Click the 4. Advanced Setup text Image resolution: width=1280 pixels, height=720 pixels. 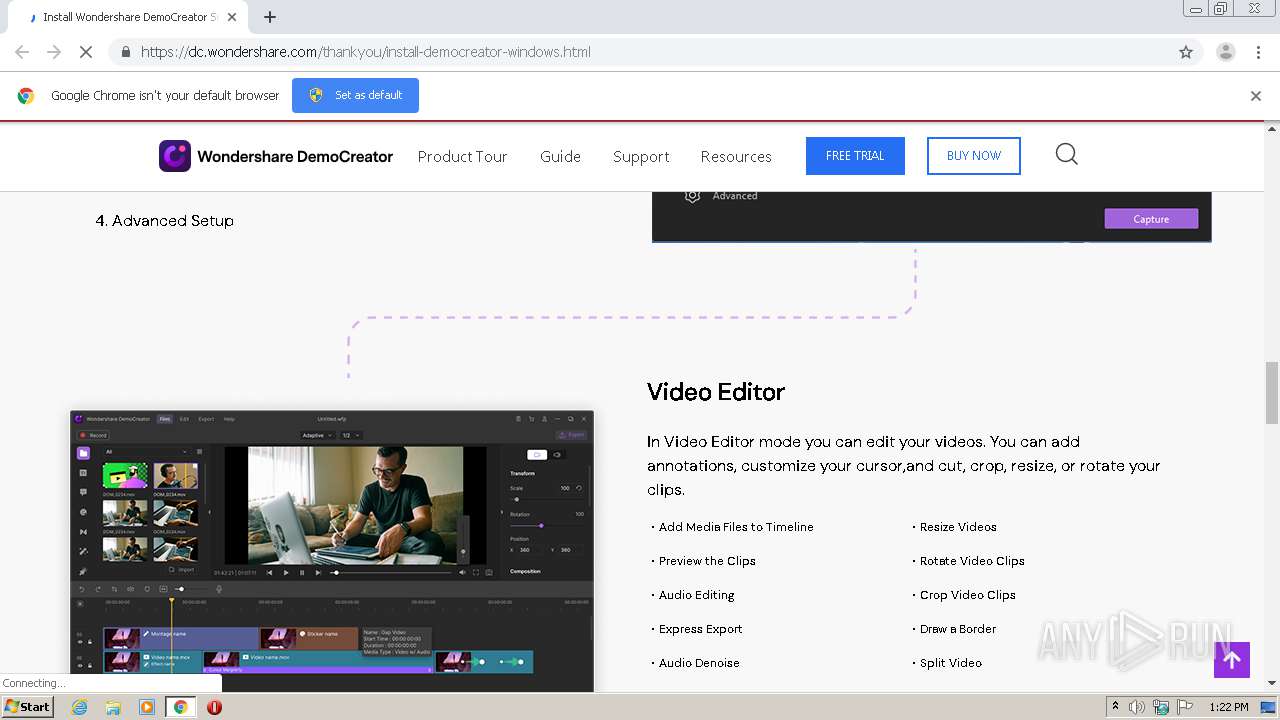165,221
